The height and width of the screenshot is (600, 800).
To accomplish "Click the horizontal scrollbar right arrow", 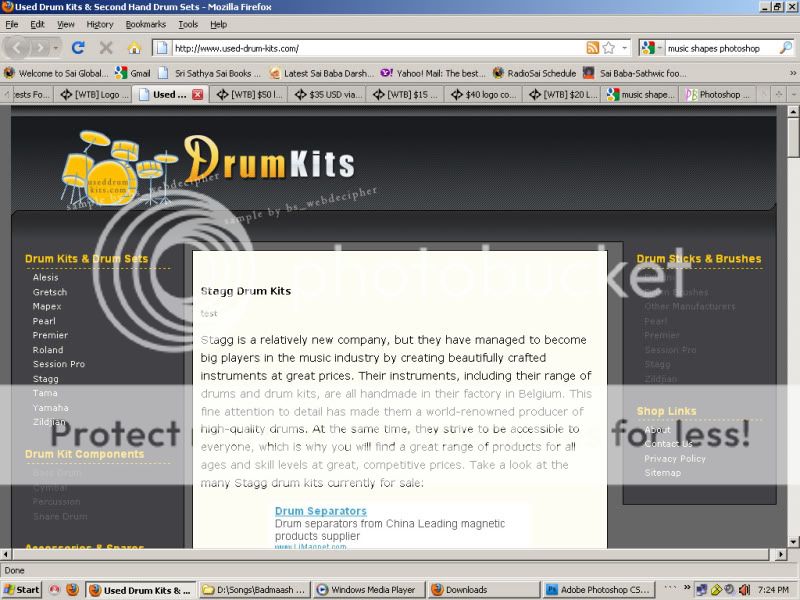I will pyautogui.click(x=781, y=554).
